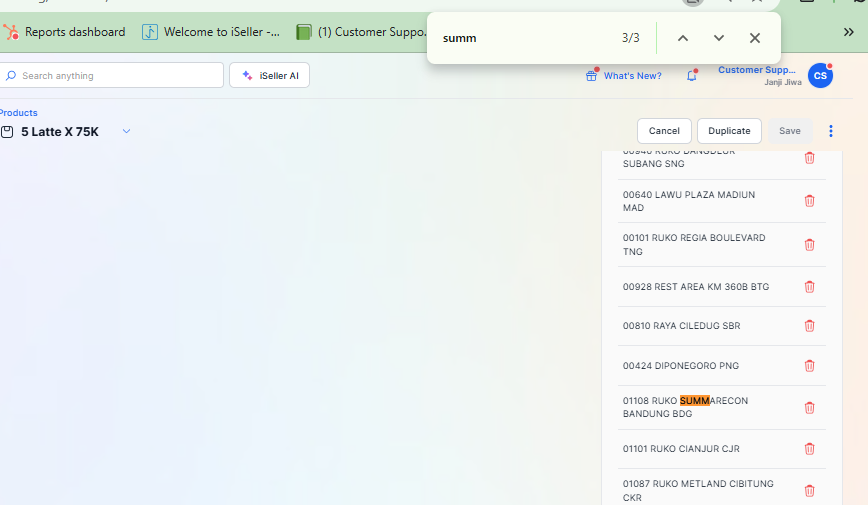Show more bookmarks with the chevron
The image size is (868, 505).
pos(848,32)
